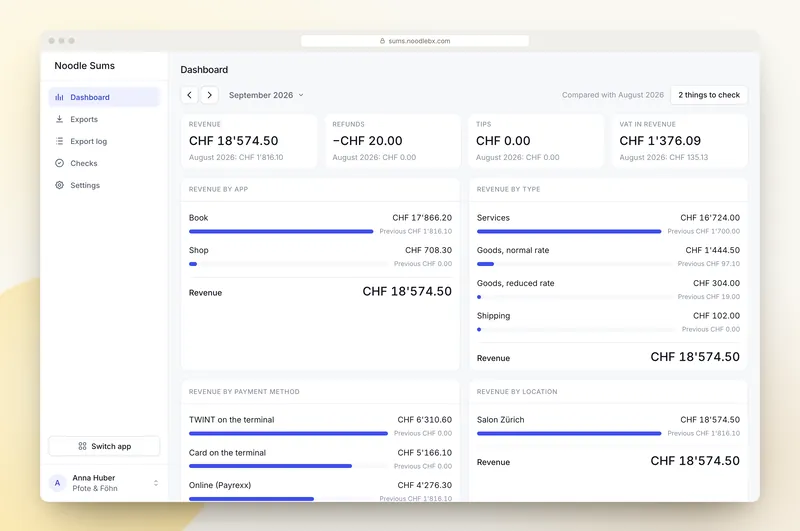Click the Exports download icon
Image resolution: width=800 pixels, height=531 pixels.
click(59, 119)
